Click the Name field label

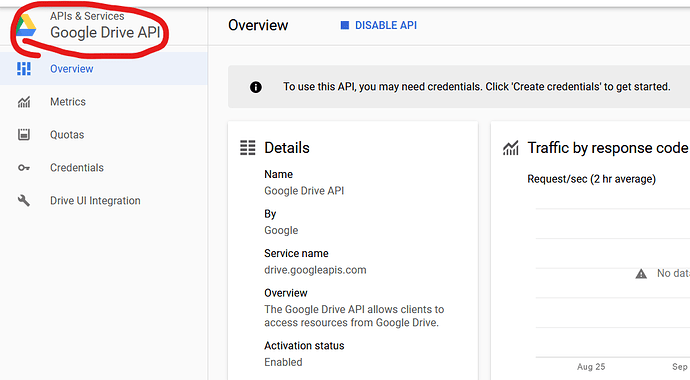click(279, 174)
